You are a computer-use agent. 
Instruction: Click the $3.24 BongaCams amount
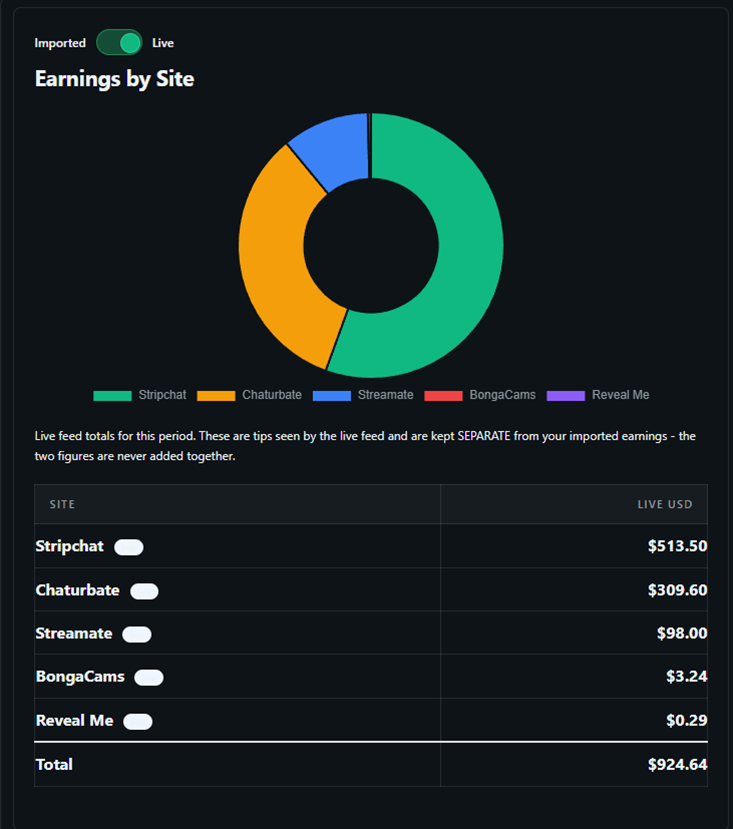click(x=686, y=677)
